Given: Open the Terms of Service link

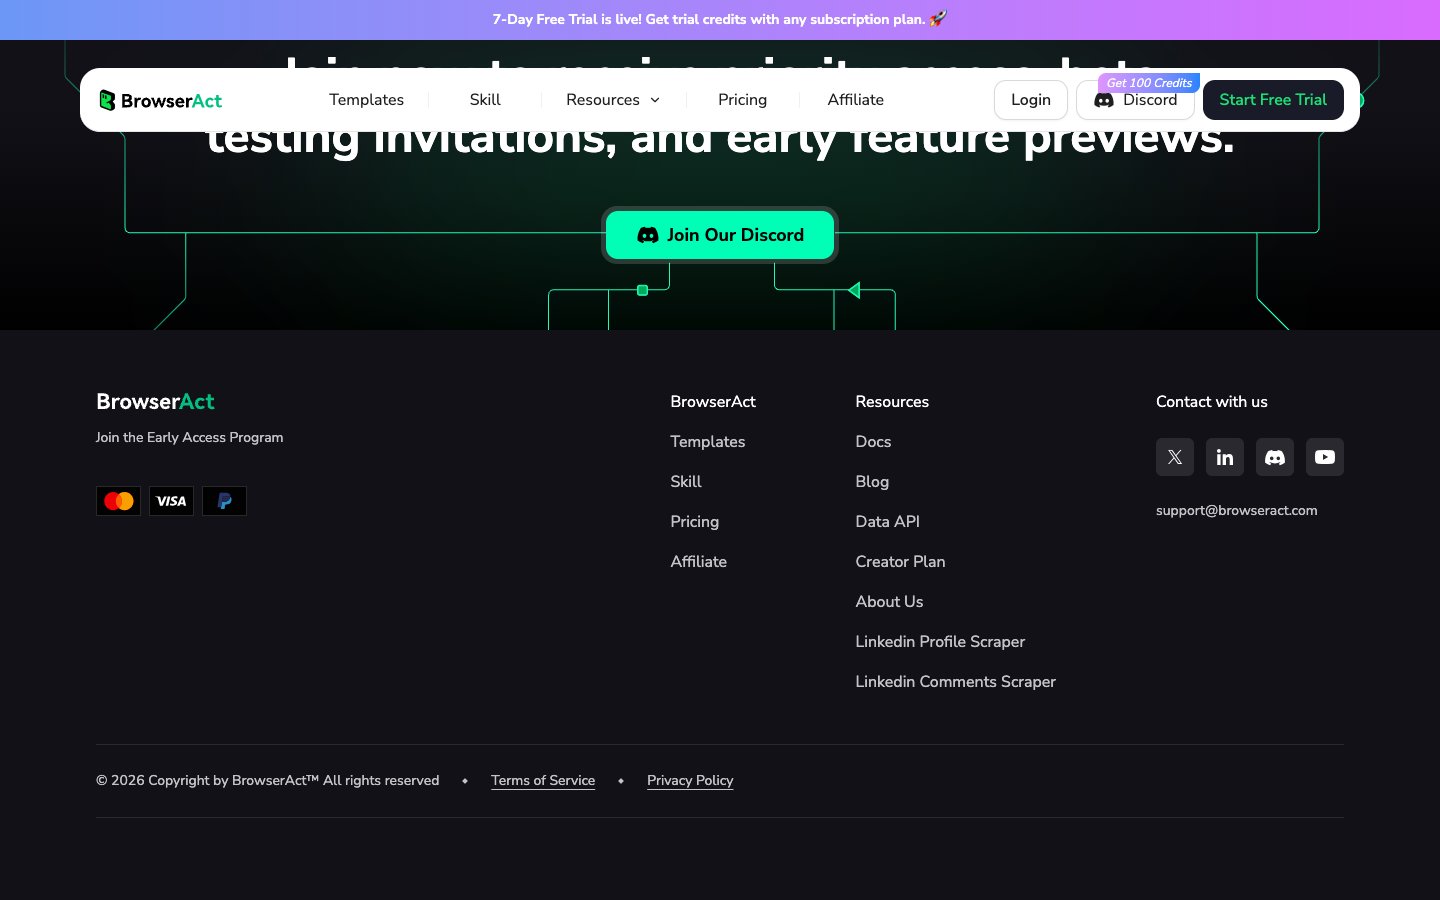Looking at the screenshot, I should (543, 780).
